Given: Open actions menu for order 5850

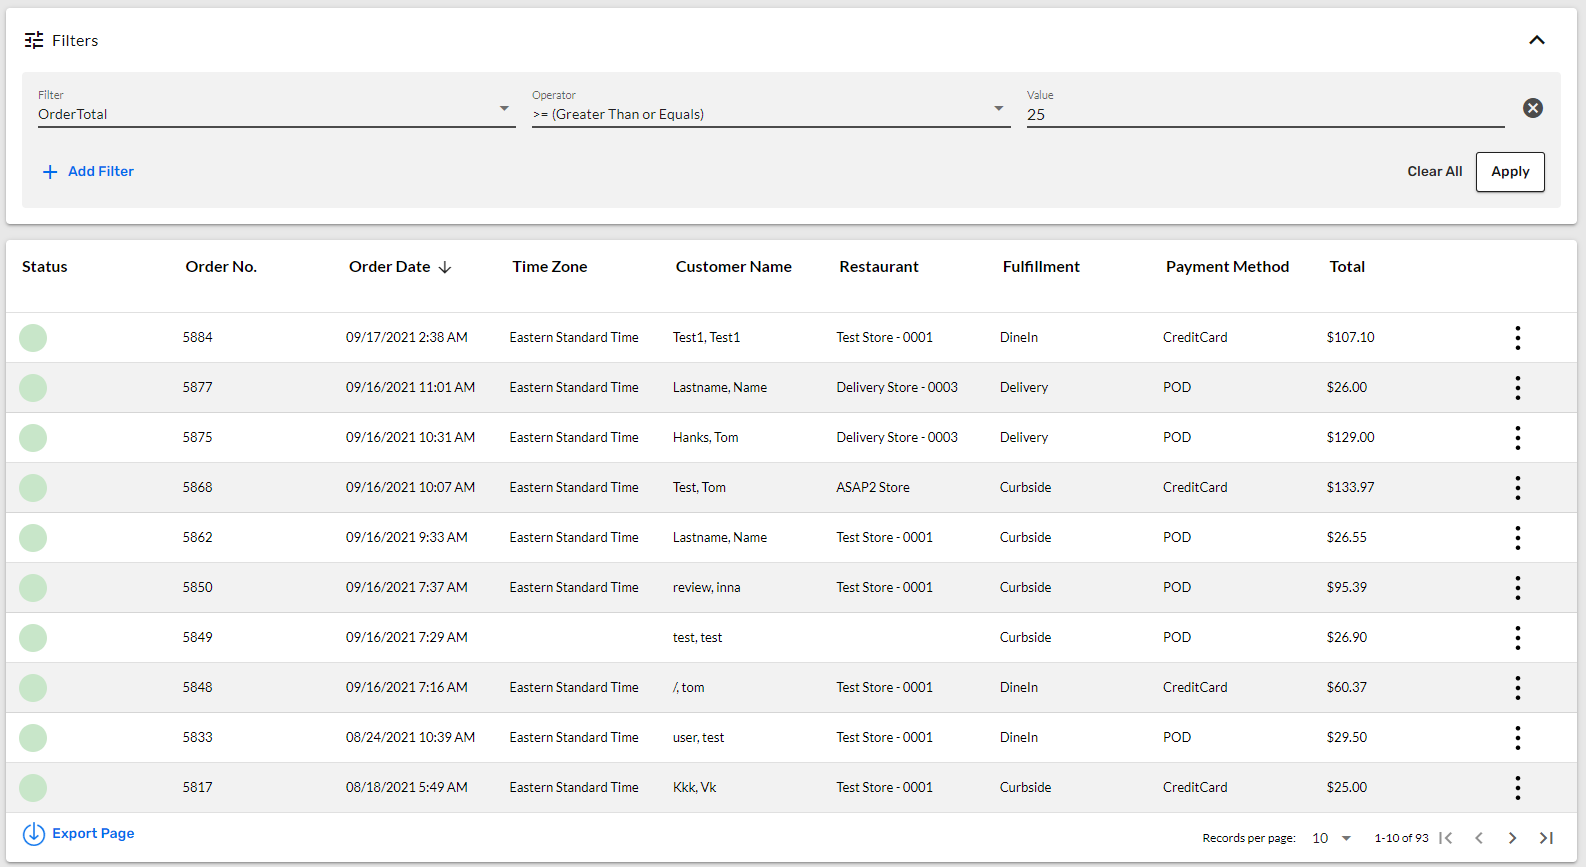Looking at the screenshot, I should [1518, 588].
